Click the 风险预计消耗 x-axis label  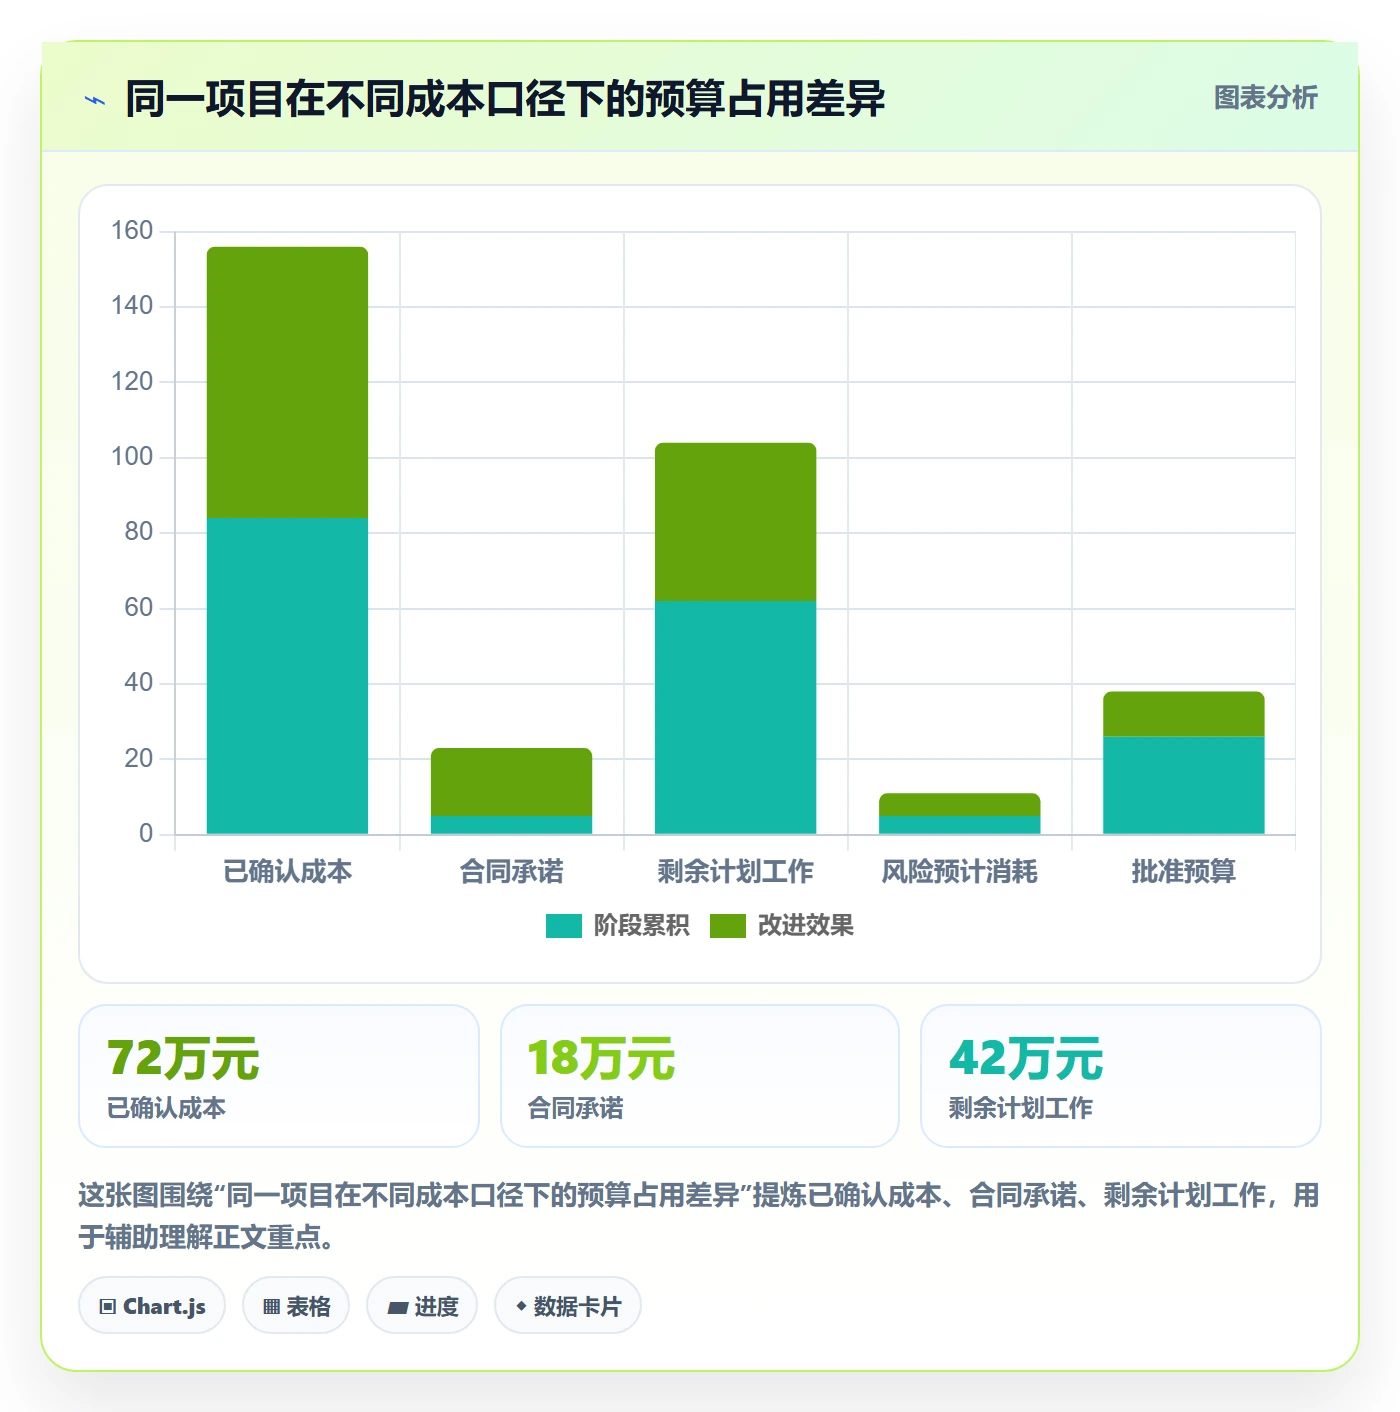click(x=959, y=872)
